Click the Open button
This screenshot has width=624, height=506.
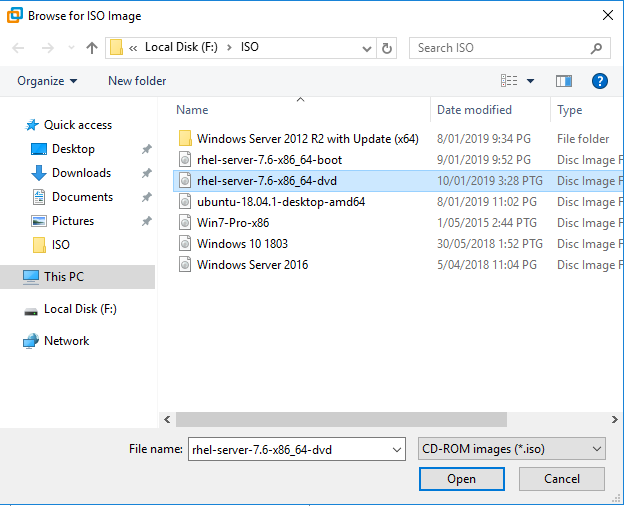tap(462, 479)
